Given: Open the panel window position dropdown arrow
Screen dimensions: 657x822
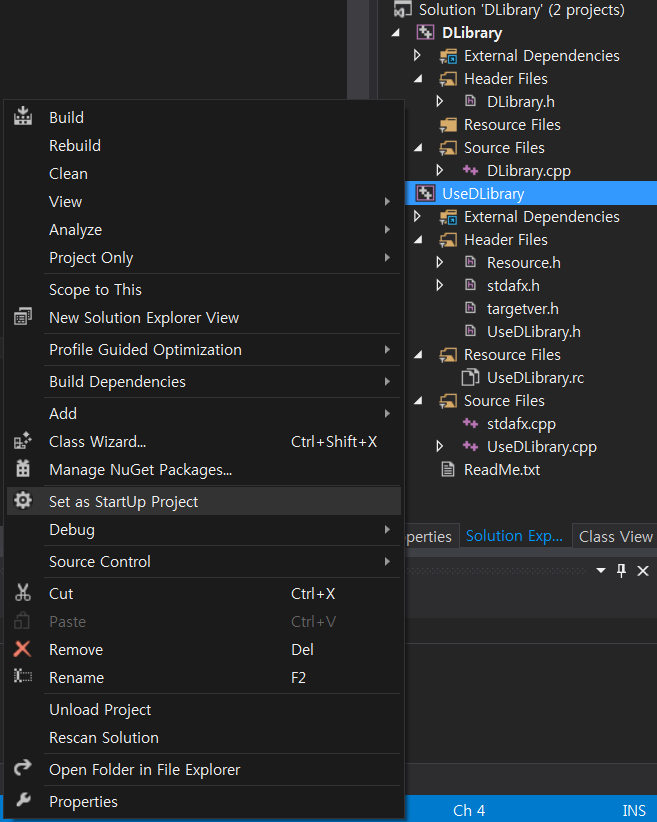Looking at the screenshot, I should (x=601, y=571).
